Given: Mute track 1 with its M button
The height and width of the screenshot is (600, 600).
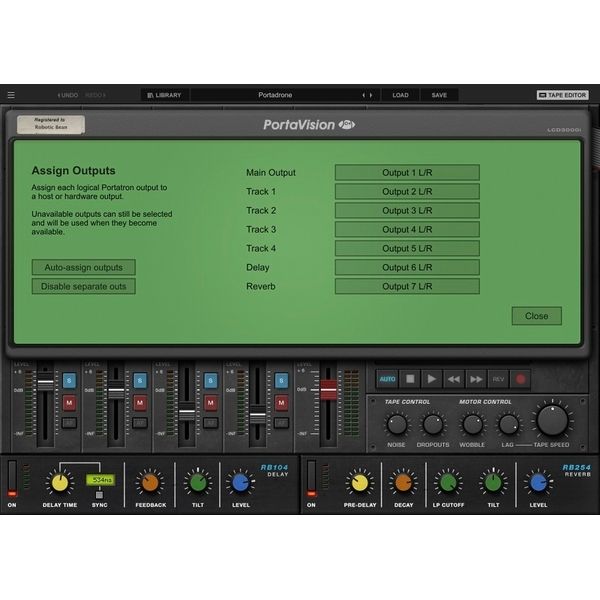Looking at the screenshot, I should 69,403.
